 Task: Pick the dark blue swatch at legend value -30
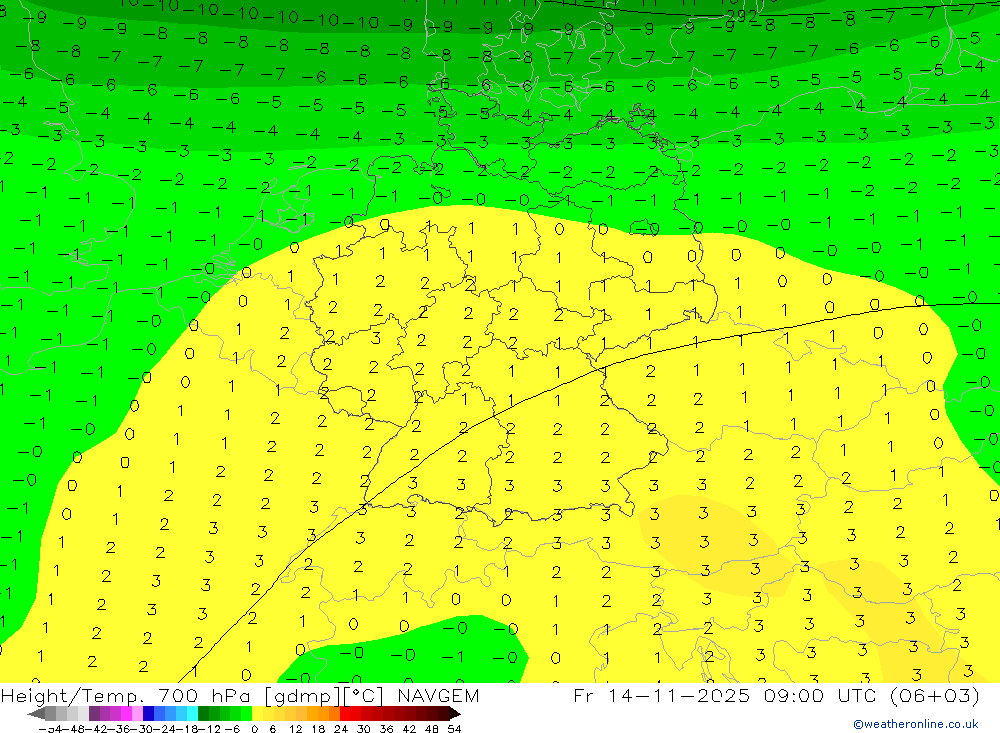tap(148, 714)
